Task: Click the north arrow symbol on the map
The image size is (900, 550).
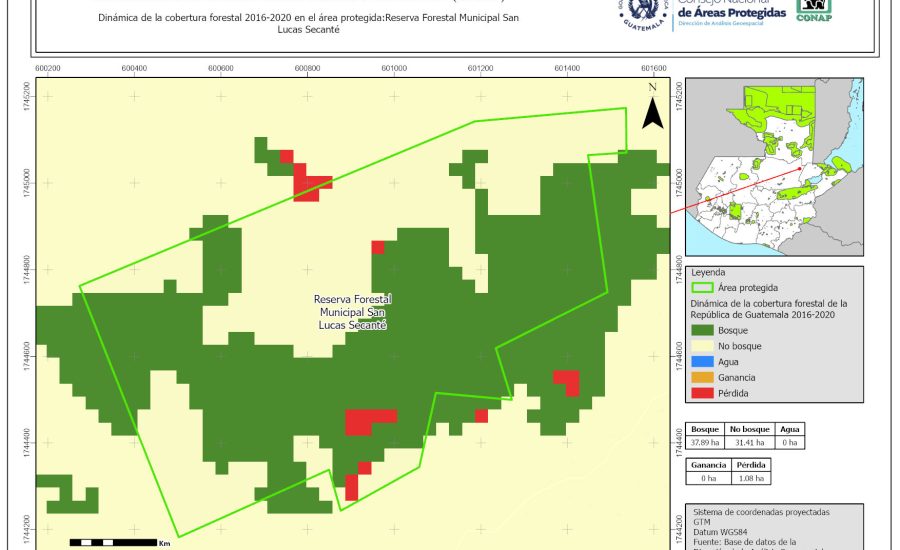Action: point(652,108)
